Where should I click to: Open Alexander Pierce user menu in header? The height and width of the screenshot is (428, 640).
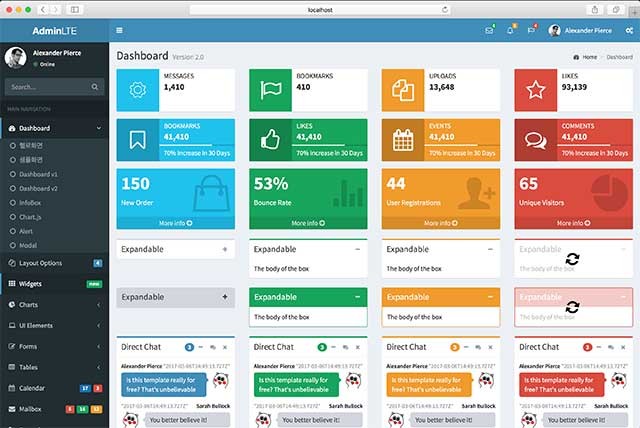(x=580, y=30)
